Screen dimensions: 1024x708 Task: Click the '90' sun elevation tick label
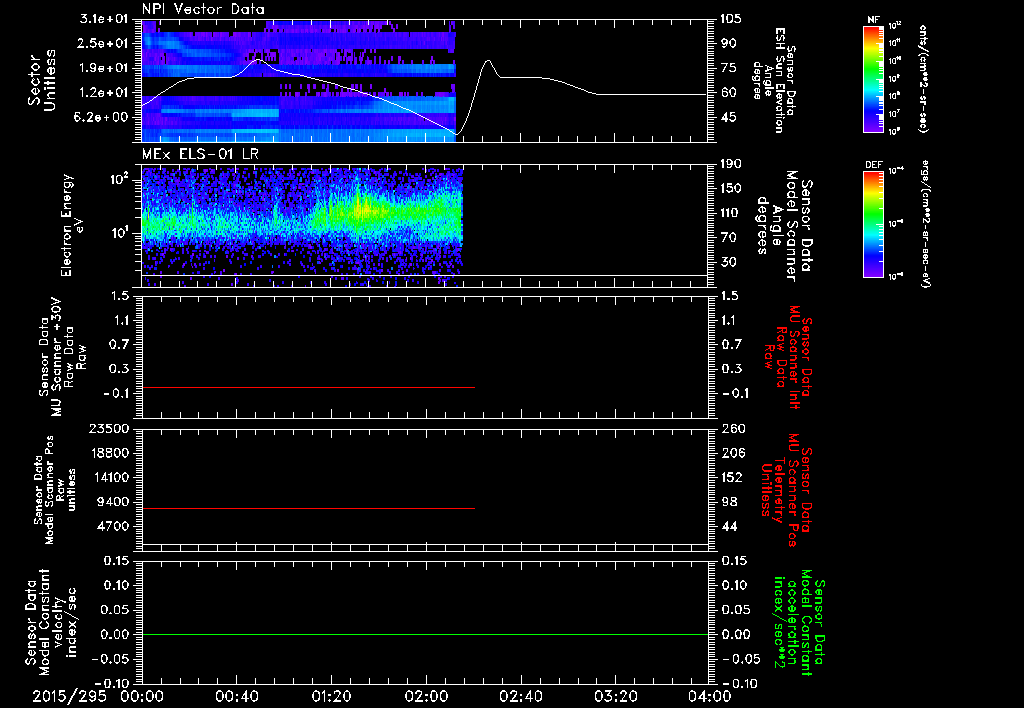pos(729,43)
